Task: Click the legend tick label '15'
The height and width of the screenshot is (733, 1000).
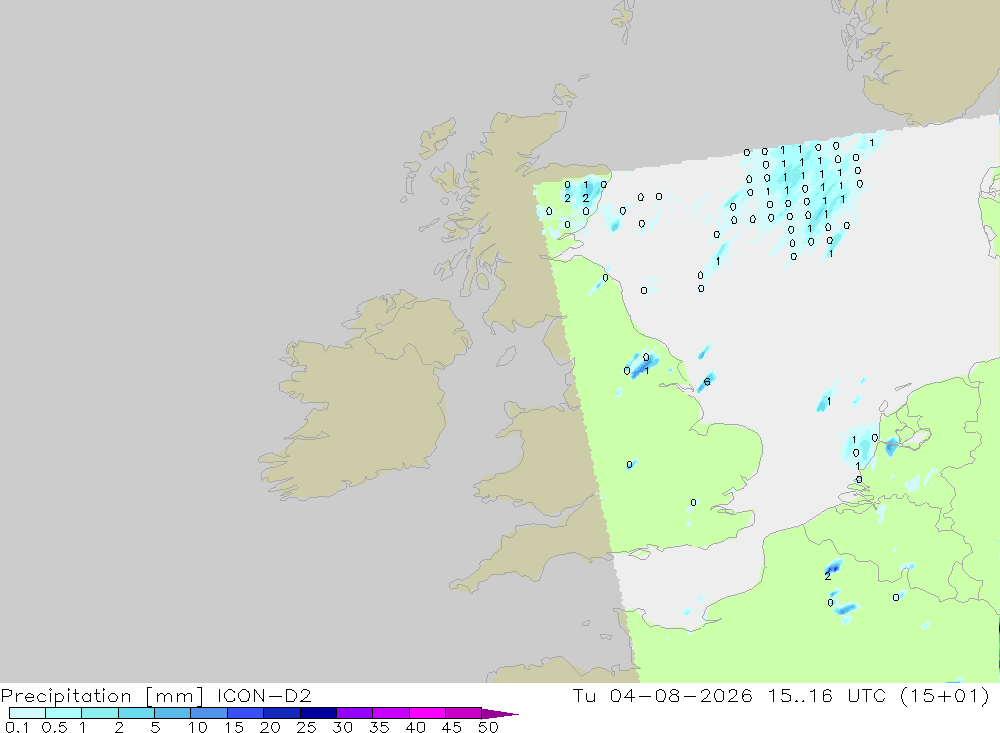Action: tap(234, 727)
